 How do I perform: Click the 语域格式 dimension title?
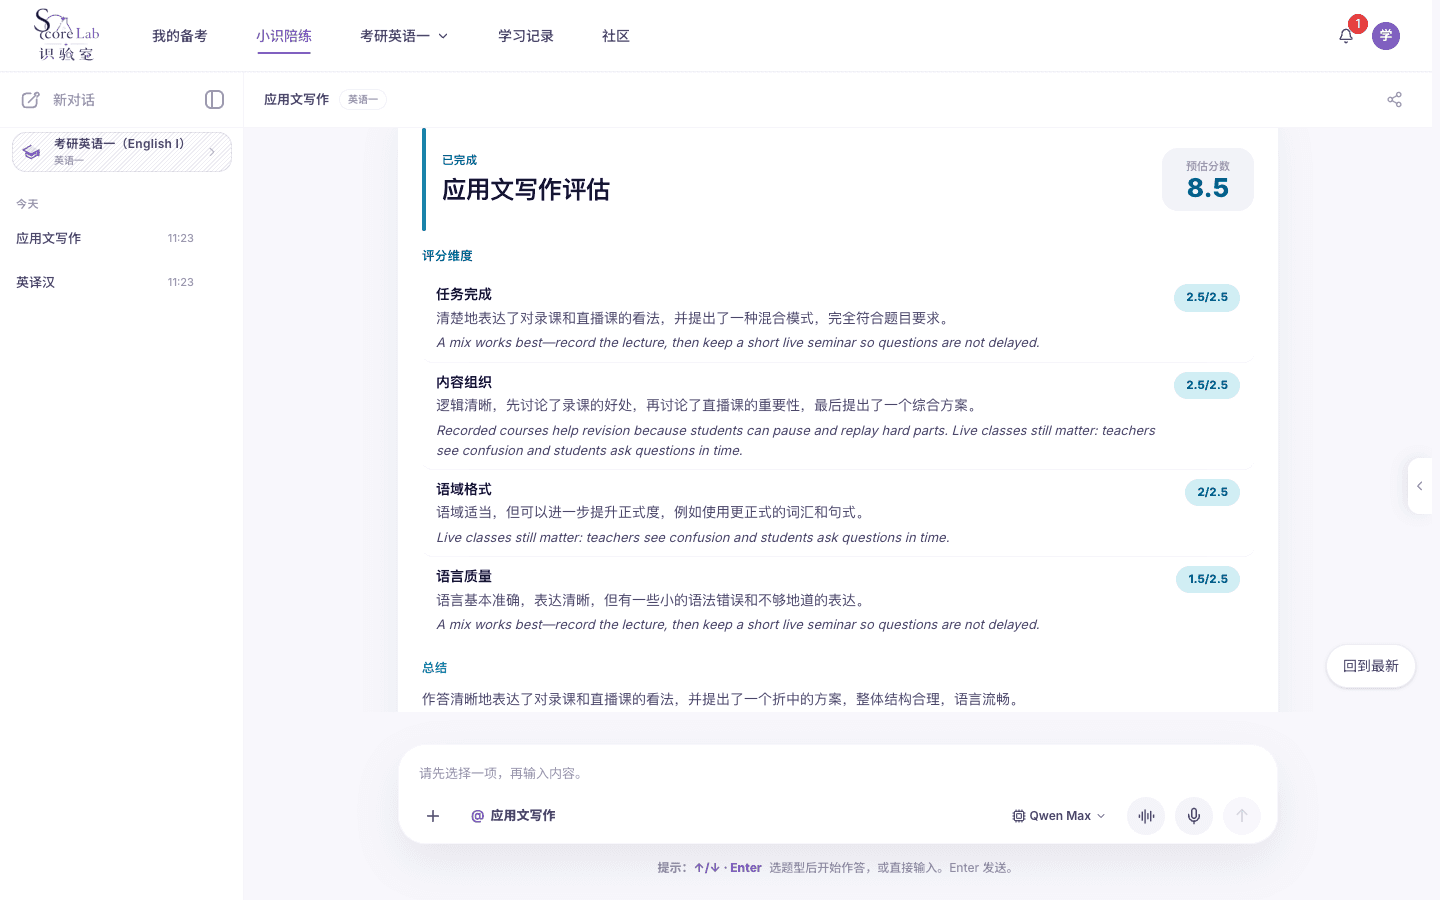(x=464, y=489)
